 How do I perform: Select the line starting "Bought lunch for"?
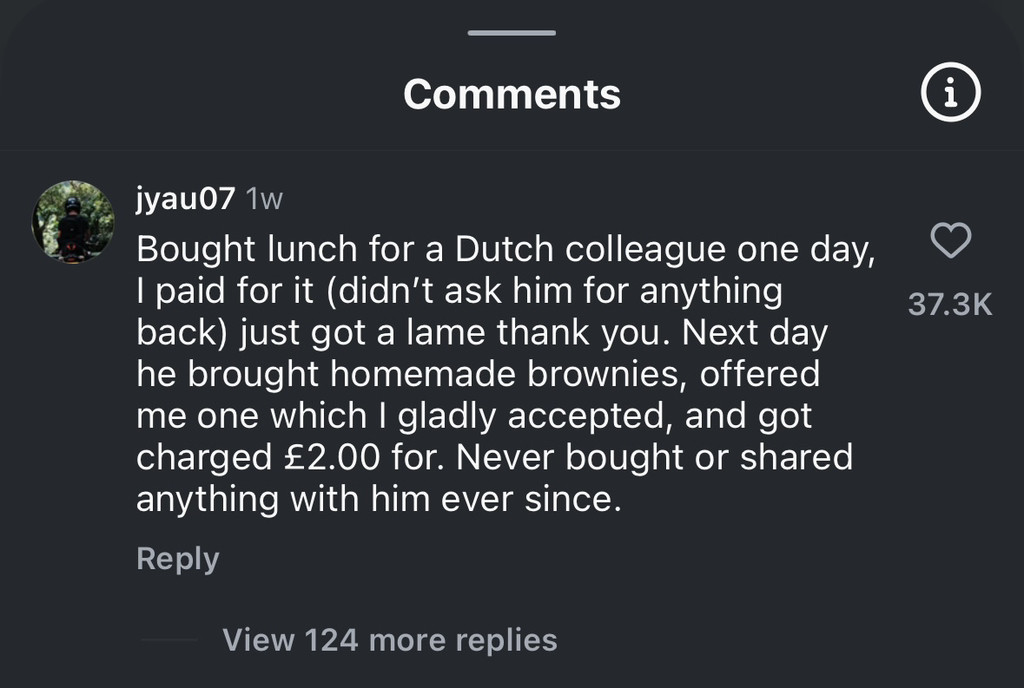click(x=505, y=250)
